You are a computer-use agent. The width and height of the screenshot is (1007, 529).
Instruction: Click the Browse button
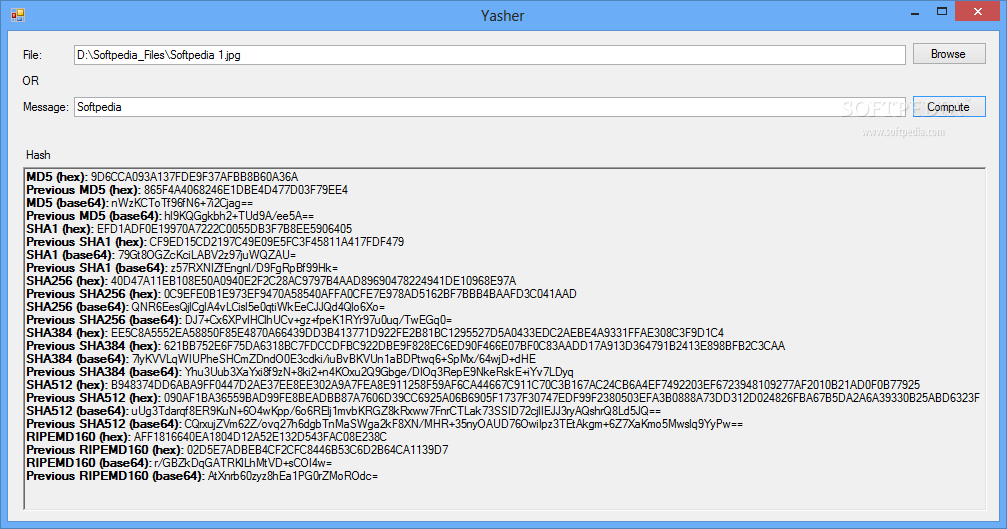(x=949, y=54)
